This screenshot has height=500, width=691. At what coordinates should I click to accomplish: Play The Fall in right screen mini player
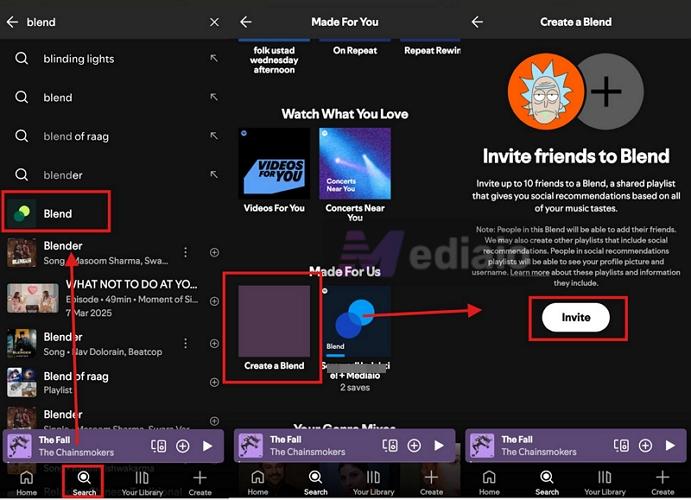tap(670, 445)
